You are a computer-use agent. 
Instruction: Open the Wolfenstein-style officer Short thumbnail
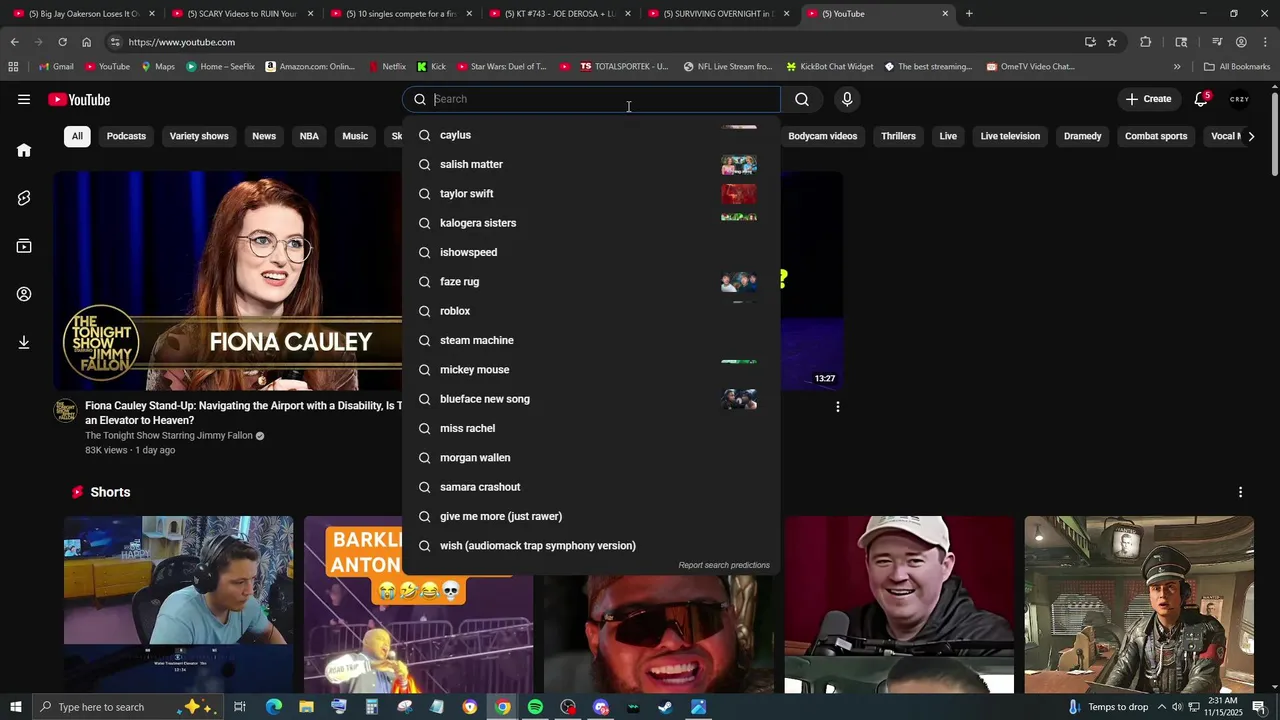pyautogui.click(x=1139, y=605)
